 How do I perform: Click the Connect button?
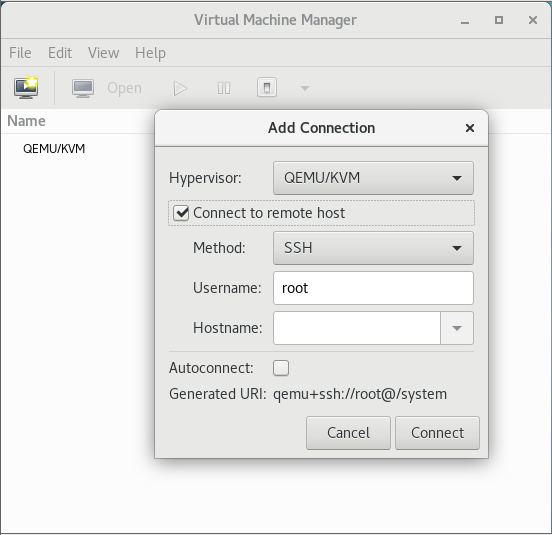pyautogui.click(x=437, y=433)
